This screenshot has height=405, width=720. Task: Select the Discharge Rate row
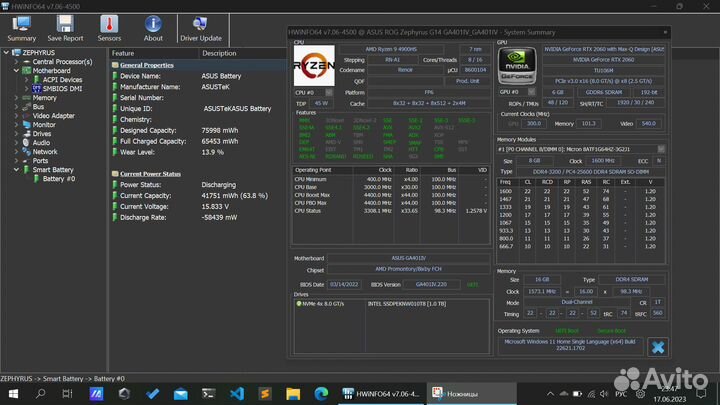click(197, 217)
